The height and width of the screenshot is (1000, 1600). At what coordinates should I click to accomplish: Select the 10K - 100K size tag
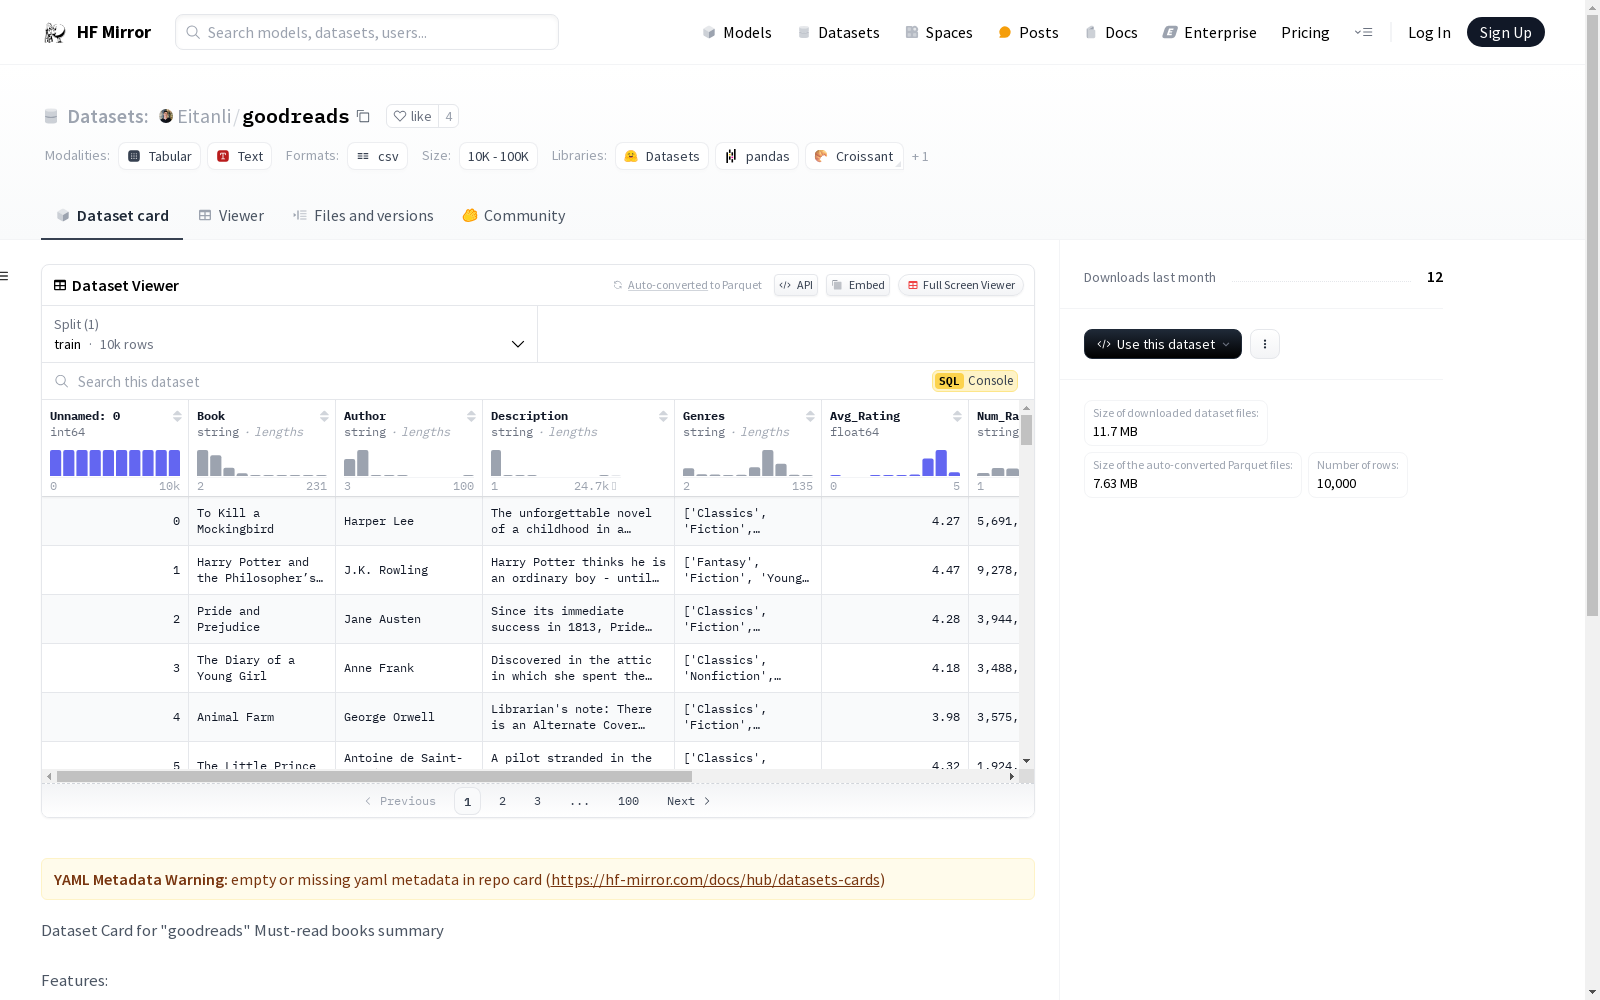click(498, 156)
